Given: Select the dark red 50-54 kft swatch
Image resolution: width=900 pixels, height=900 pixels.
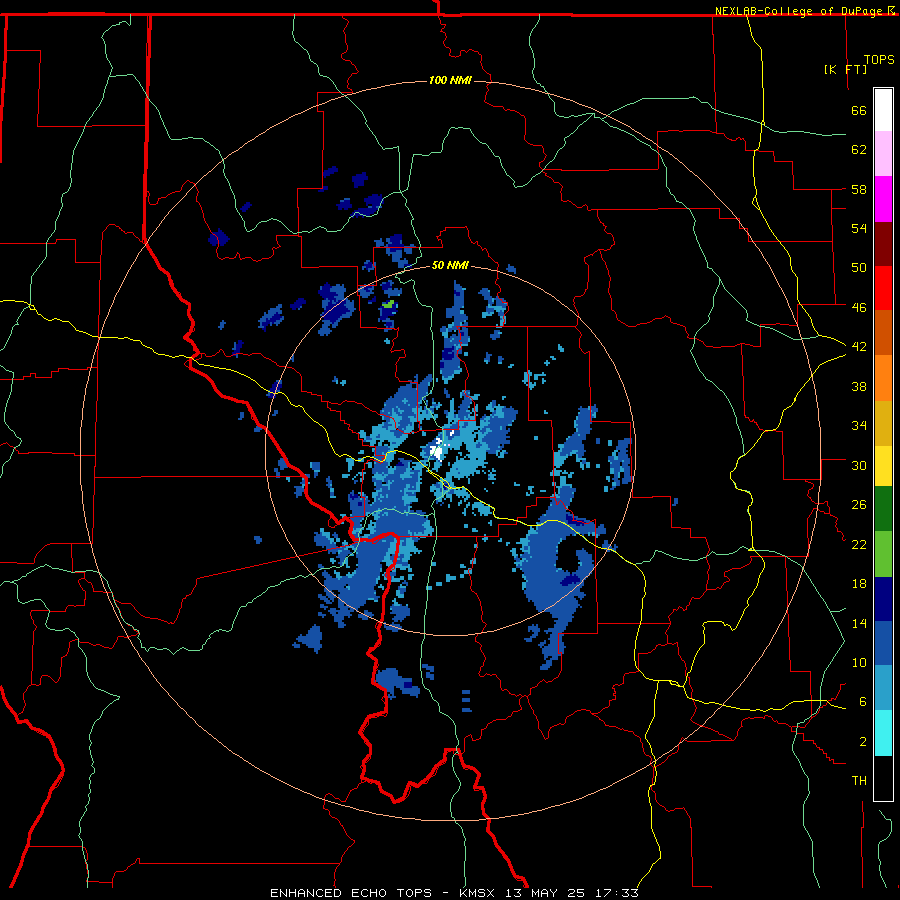Looking at the screenshot, I should (x=883, y=244).
